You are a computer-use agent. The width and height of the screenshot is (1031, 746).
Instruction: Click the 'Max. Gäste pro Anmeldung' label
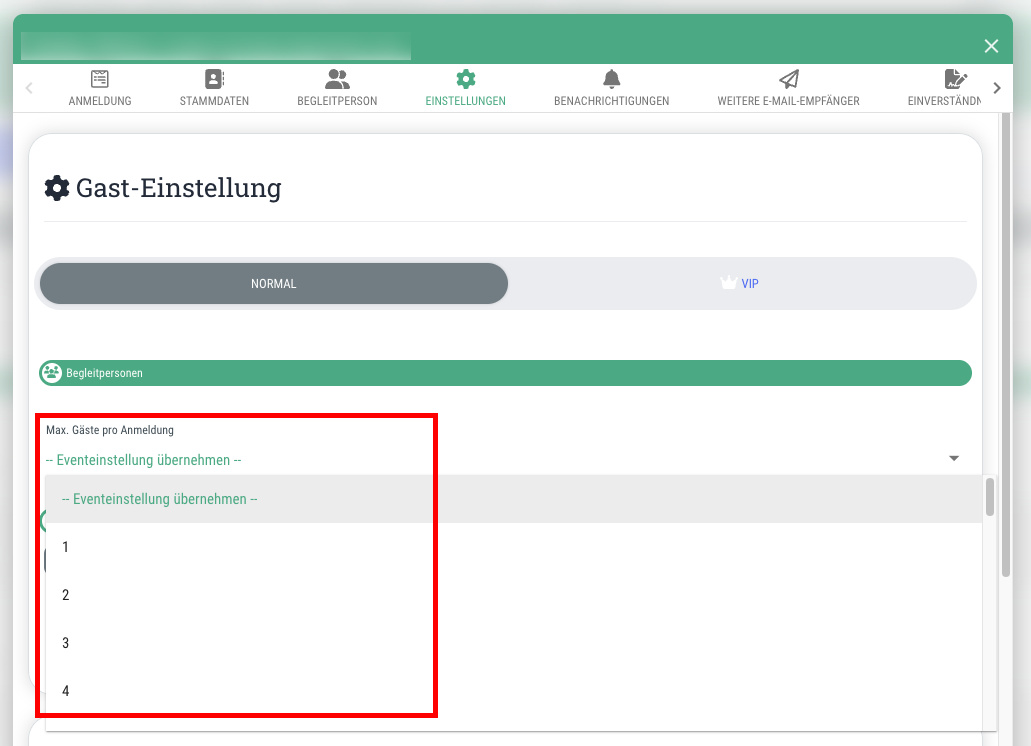coord(110,430)
